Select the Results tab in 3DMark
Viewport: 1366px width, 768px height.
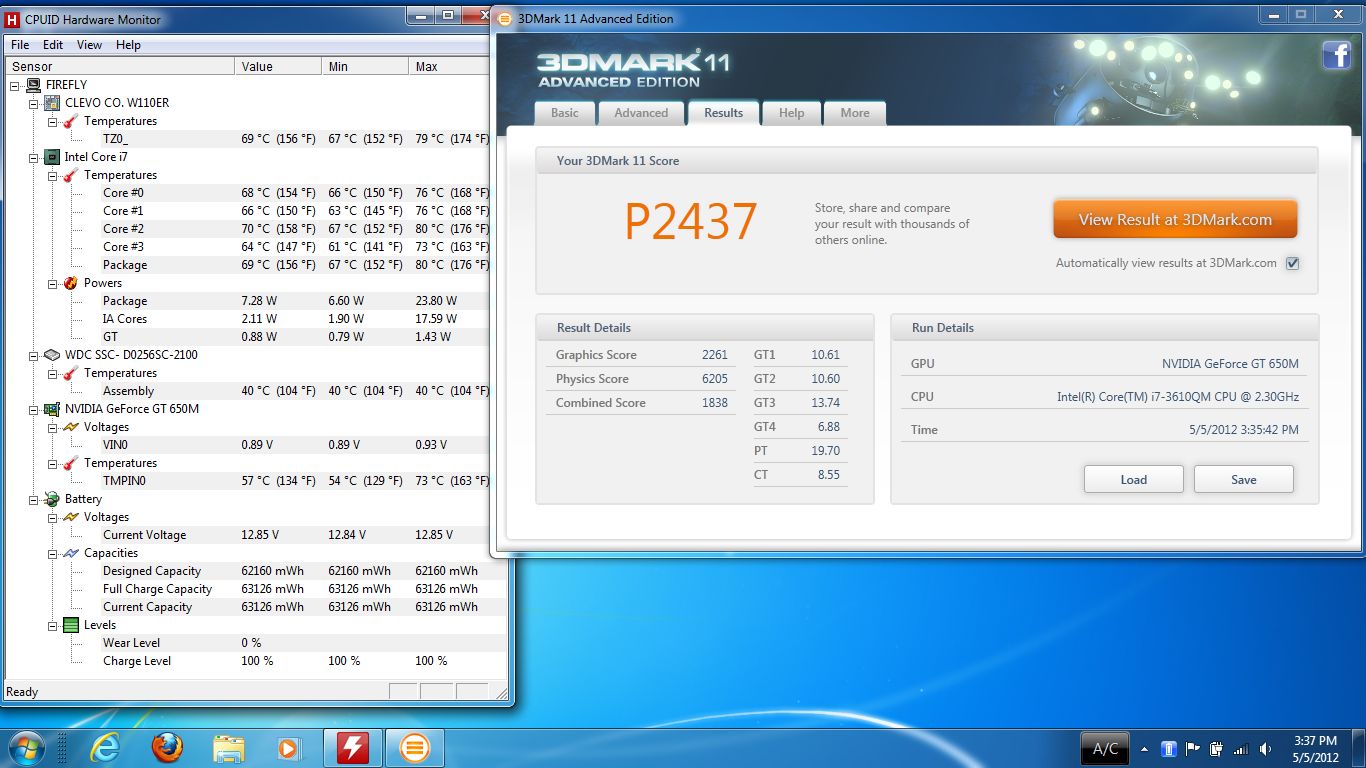(724, 113)
